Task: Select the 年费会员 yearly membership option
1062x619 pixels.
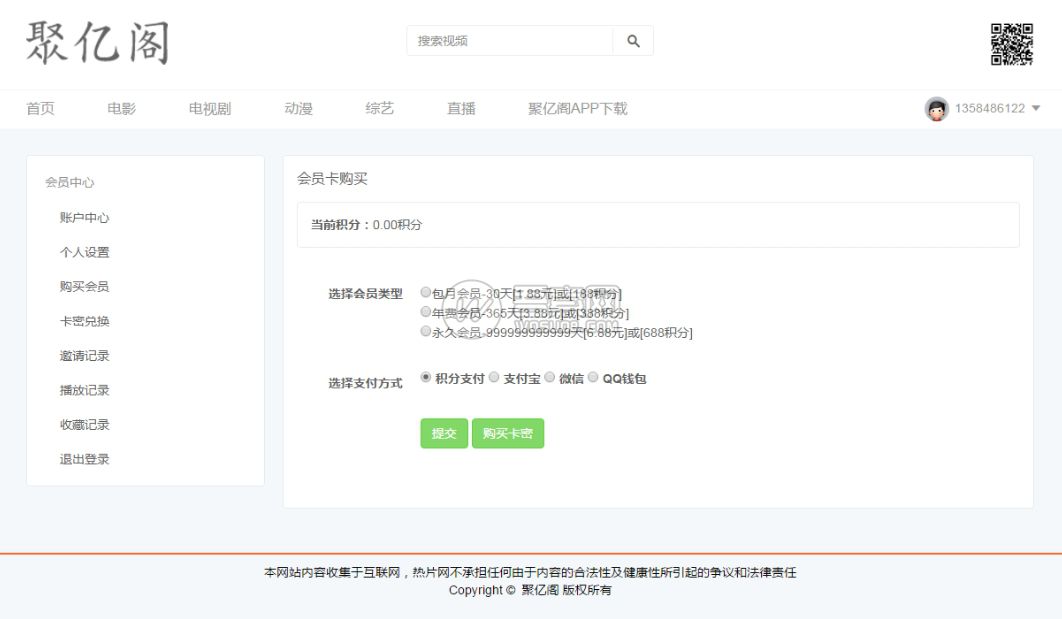Action: tap(426, 311)
